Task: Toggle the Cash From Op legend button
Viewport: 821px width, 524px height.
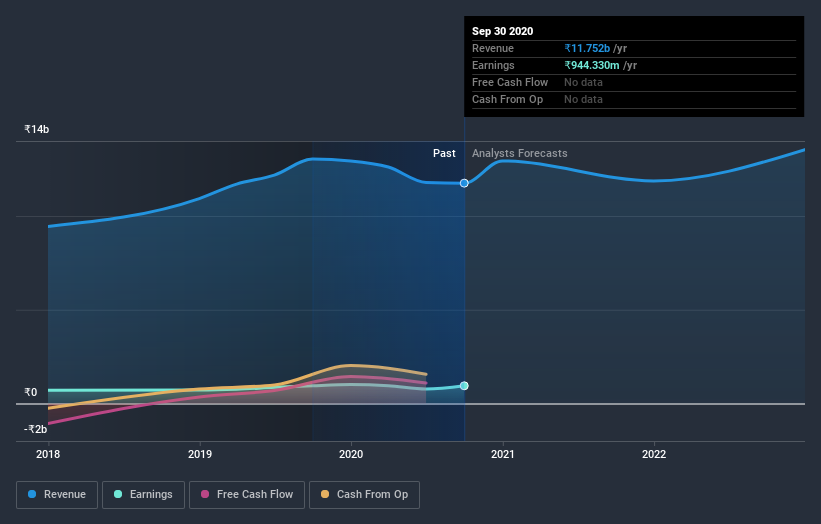Action: click(x=364, y=495)
